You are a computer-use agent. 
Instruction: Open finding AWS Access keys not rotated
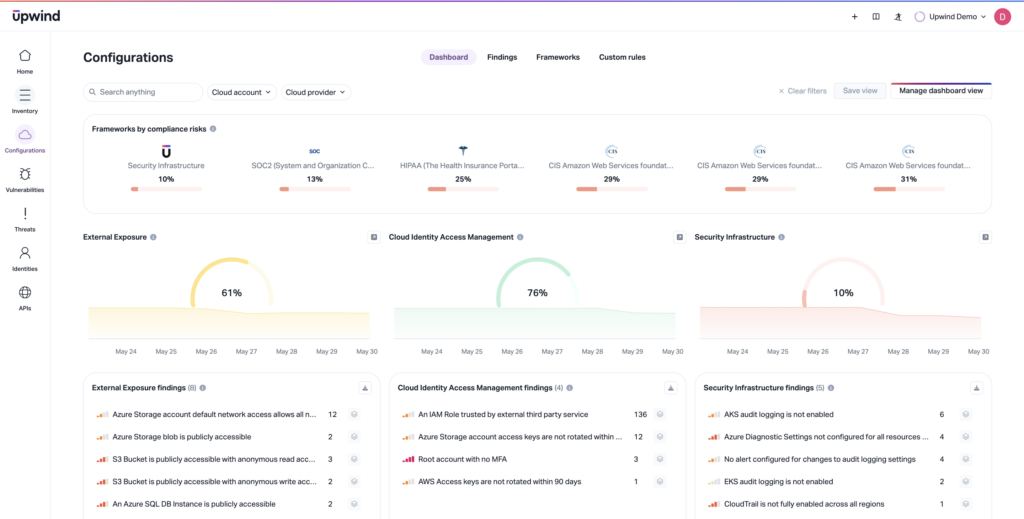click(500, 482)
